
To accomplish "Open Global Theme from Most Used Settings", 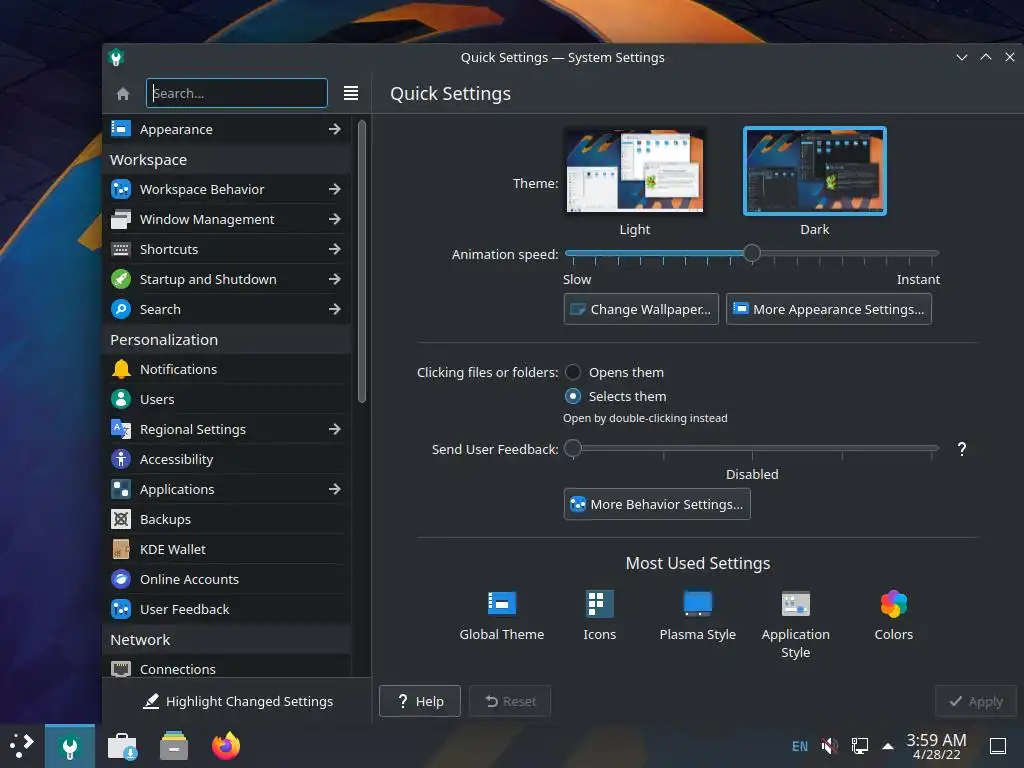I will [502, 616].
